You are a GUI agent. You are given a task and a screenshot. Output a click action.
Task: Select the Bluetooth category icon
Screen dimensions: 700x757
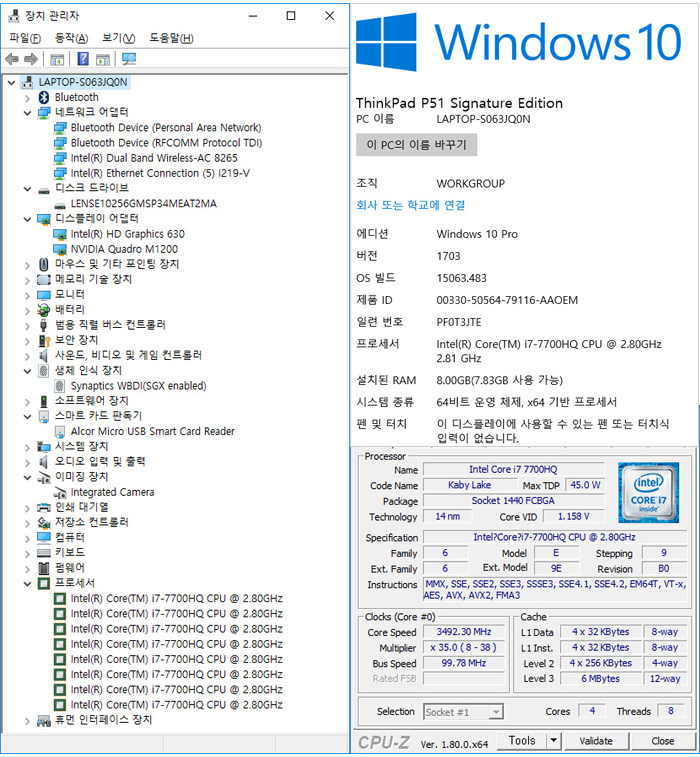pos(43,98)
